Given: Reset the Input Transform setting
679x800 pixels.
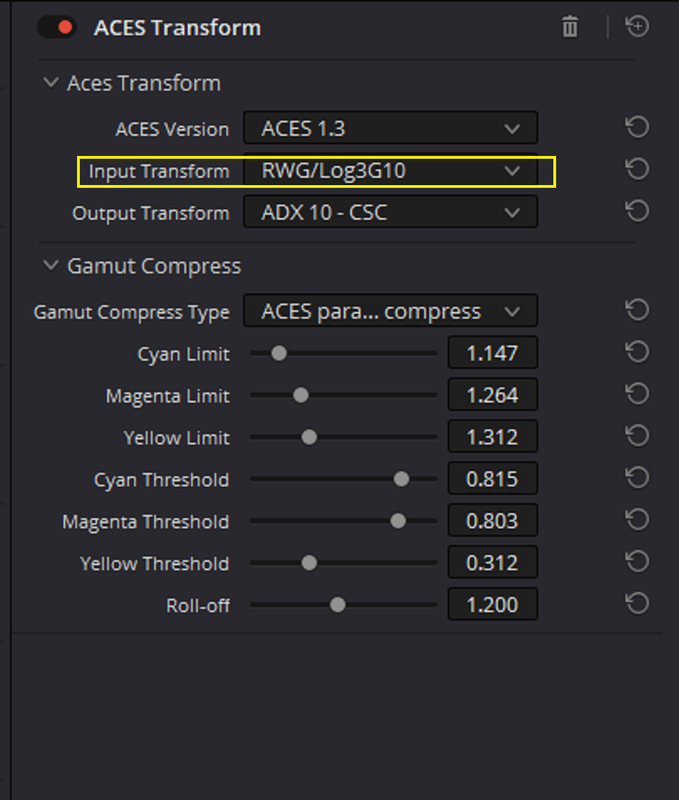Looking at the screenshot, I should point(637,169).
